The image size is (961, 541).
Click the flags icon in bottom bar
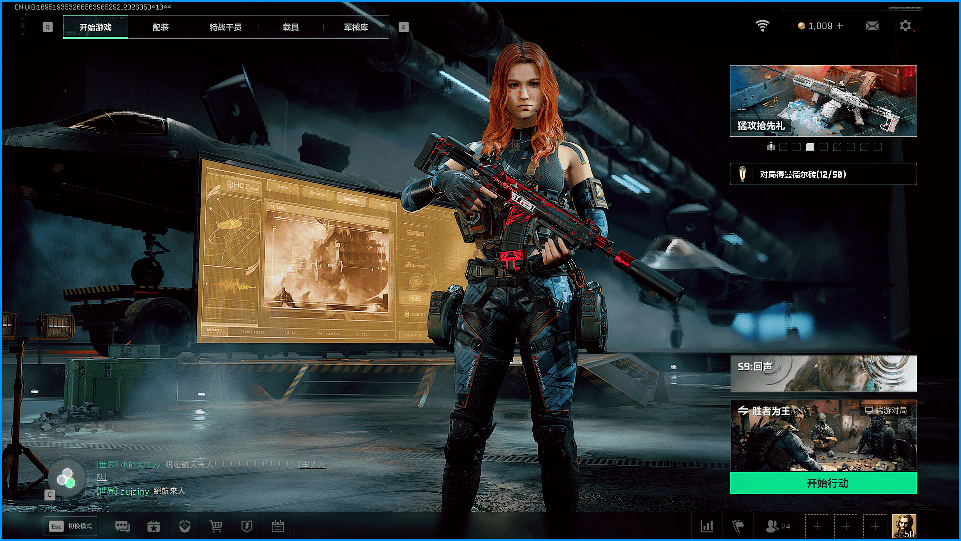click(x=738, y=526)
